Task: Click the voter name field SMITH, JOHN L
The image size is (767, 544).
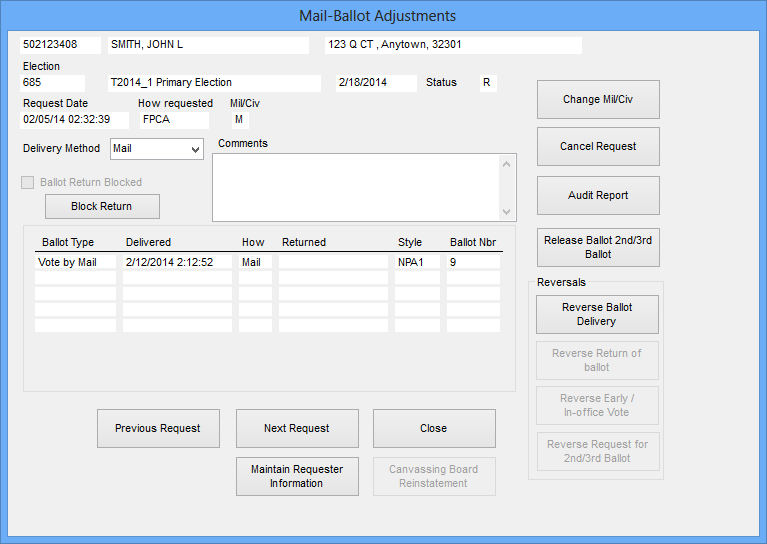Action: point(208,45)
